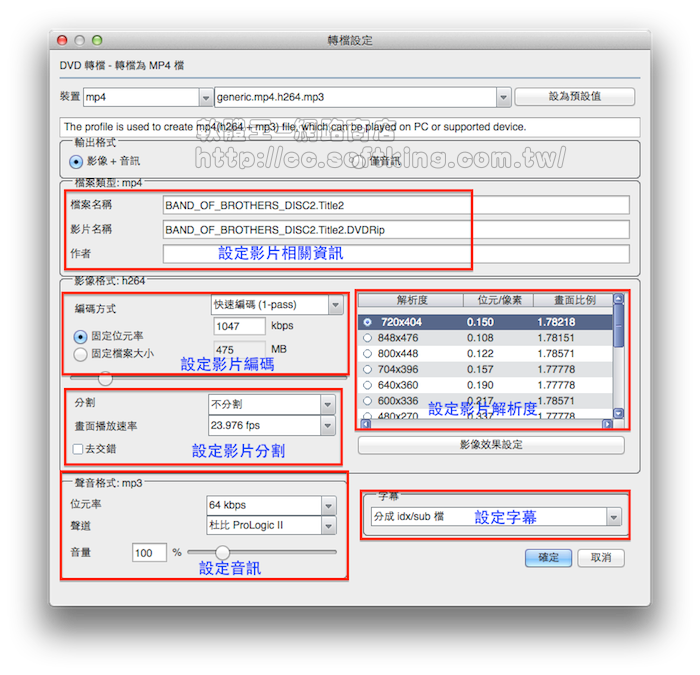The width and height of the screenshot is (700, 675).
Task: Enable the 去交錯 checkbox
Action: click(78, 449)
